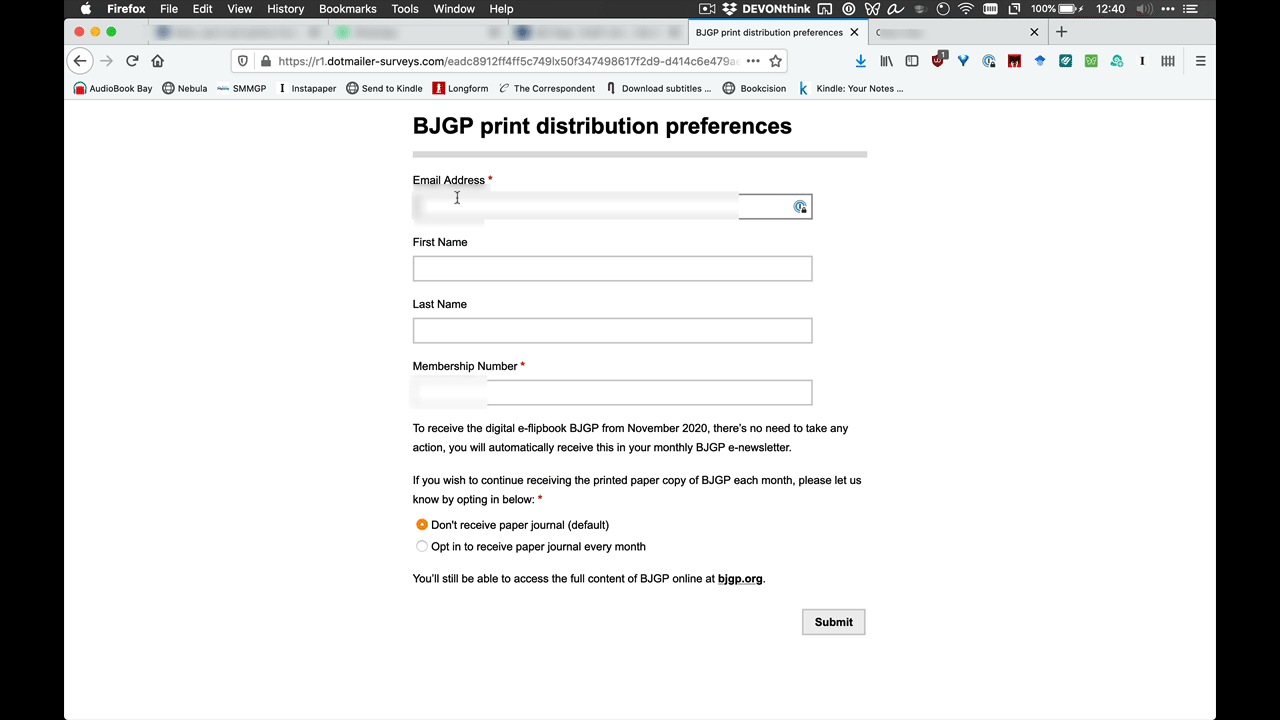1280x720 pixels.
Task: Click the uBlock Origin shield icon
Action: 938,61
